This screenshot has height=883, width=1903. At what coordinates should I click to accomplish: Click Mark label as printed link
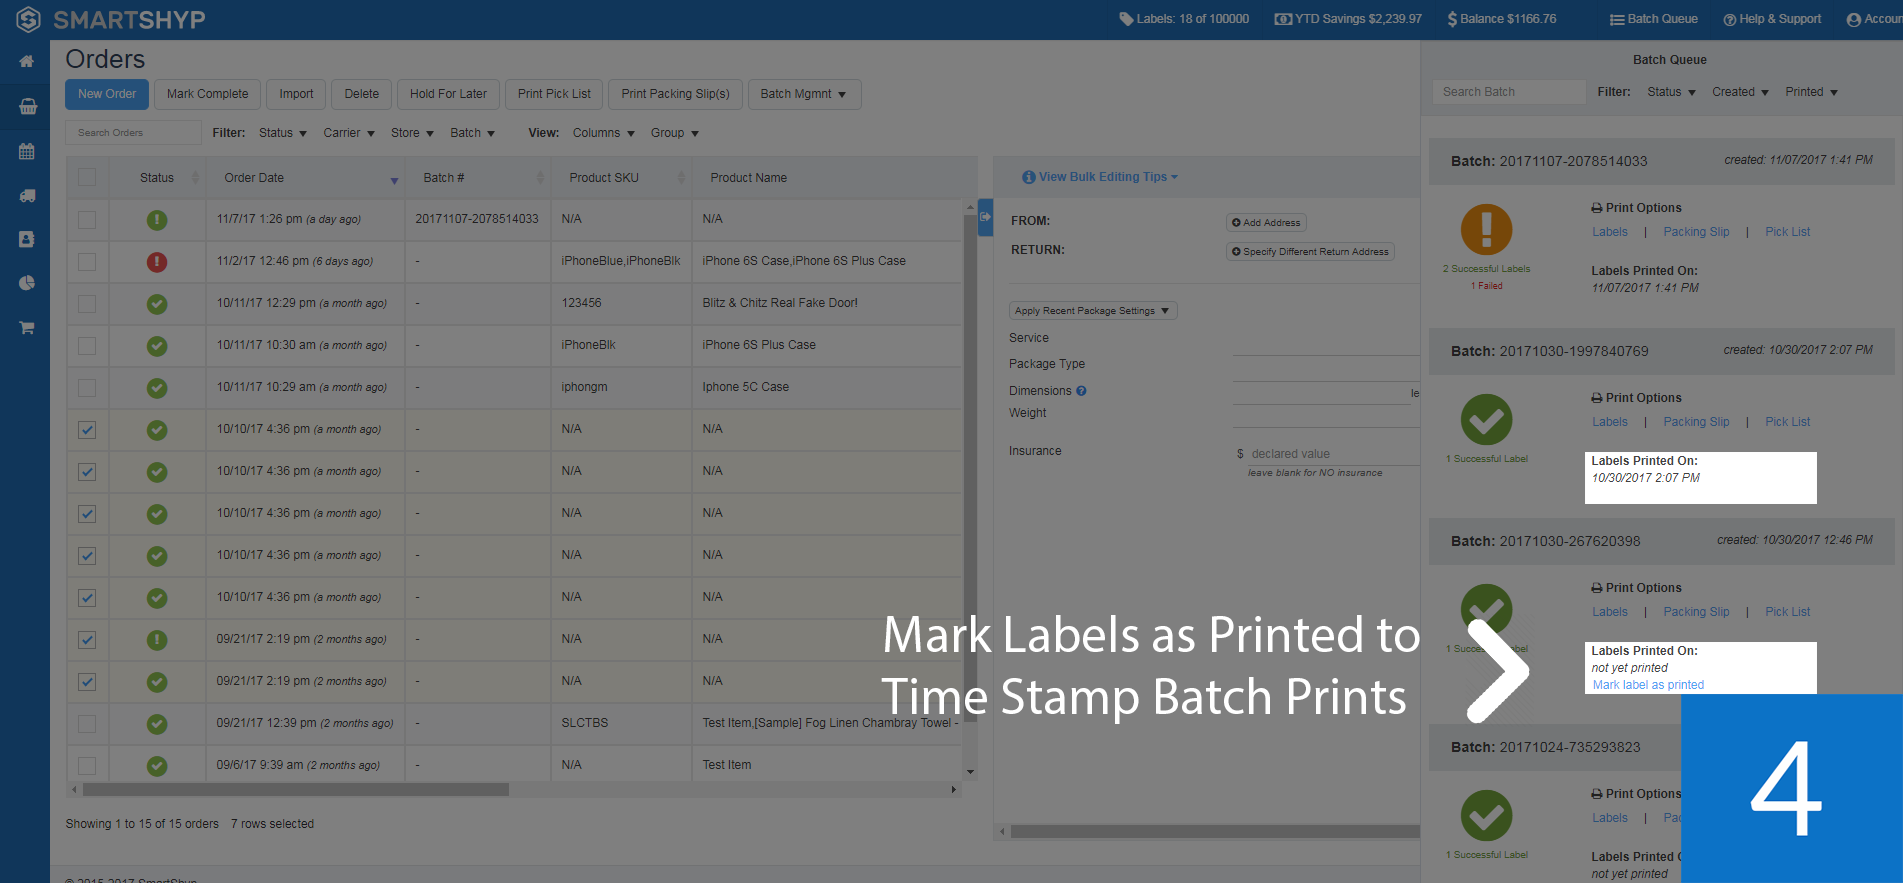click(1648, 685)
